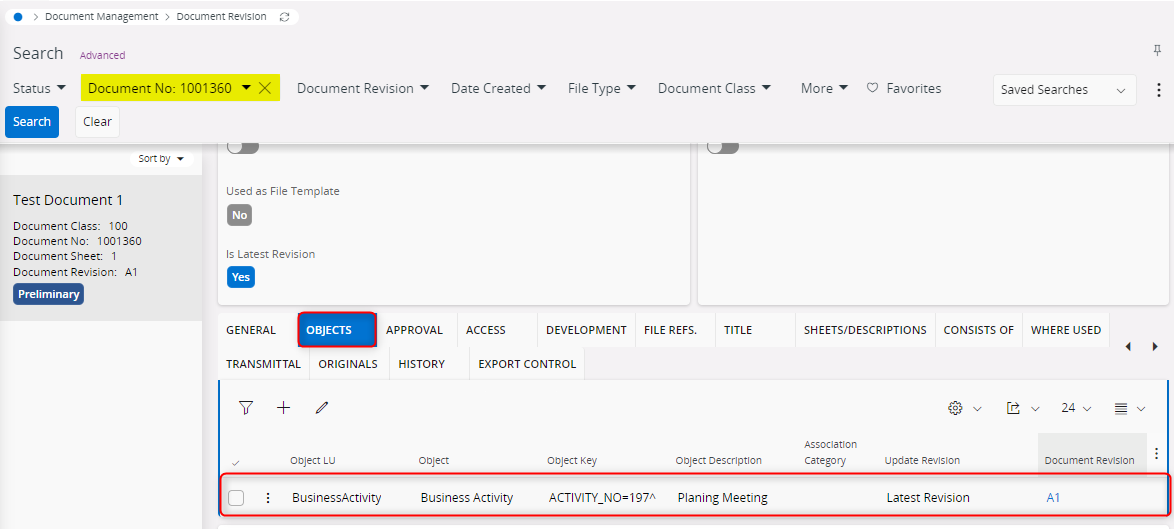Expand the Document Class filter dropdown
The image size is (1174, 529).
[714, 88]
